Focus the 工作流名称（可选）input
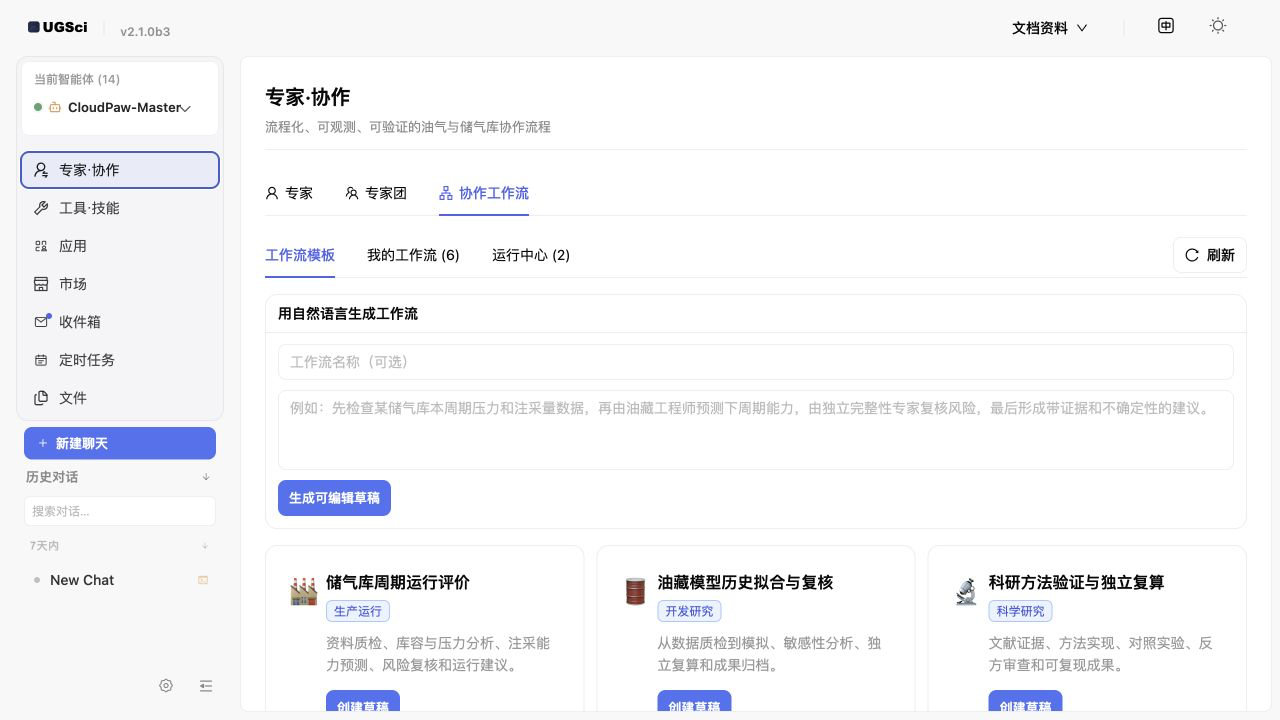Screen dimensions: 1280x720 pos(756,362)
